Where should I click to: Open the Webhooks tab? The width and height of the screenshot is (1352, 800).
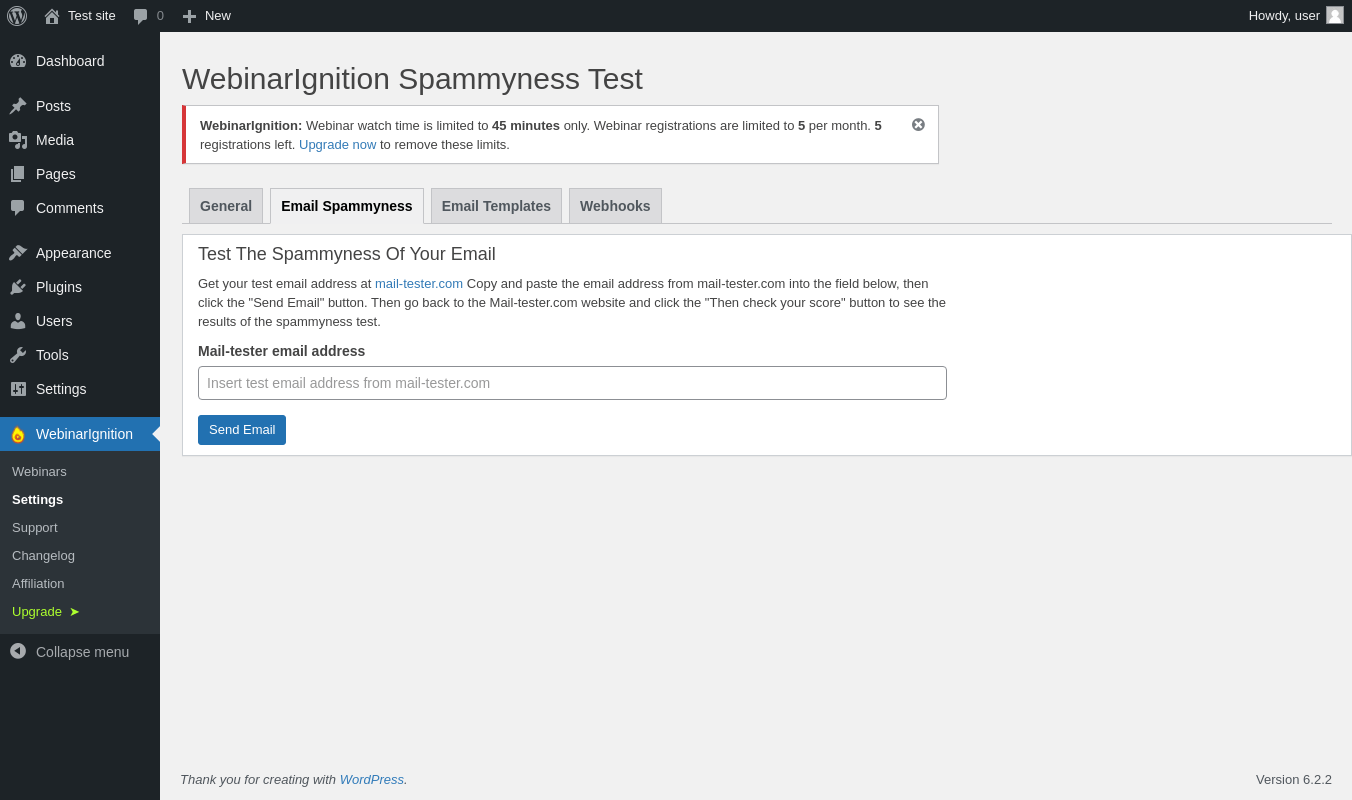click(x=615, y=206)
